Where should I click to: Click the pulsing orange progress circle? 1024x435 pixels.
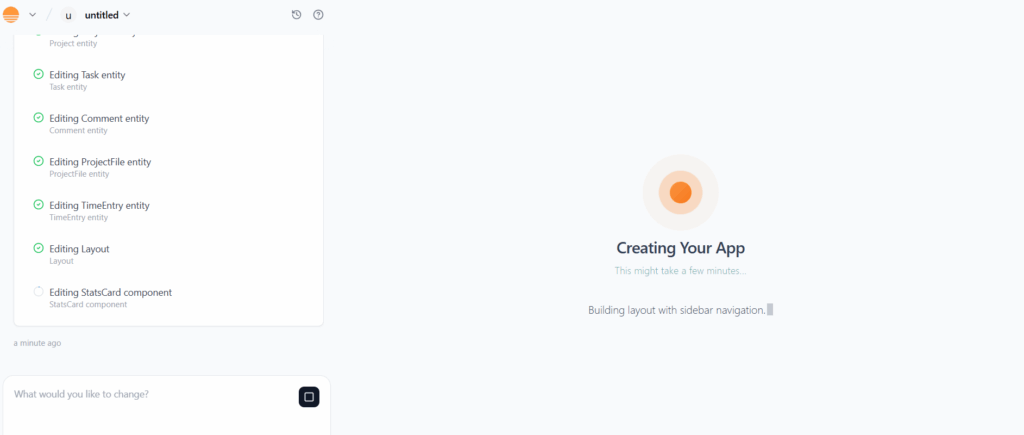[x=680, y=192]
